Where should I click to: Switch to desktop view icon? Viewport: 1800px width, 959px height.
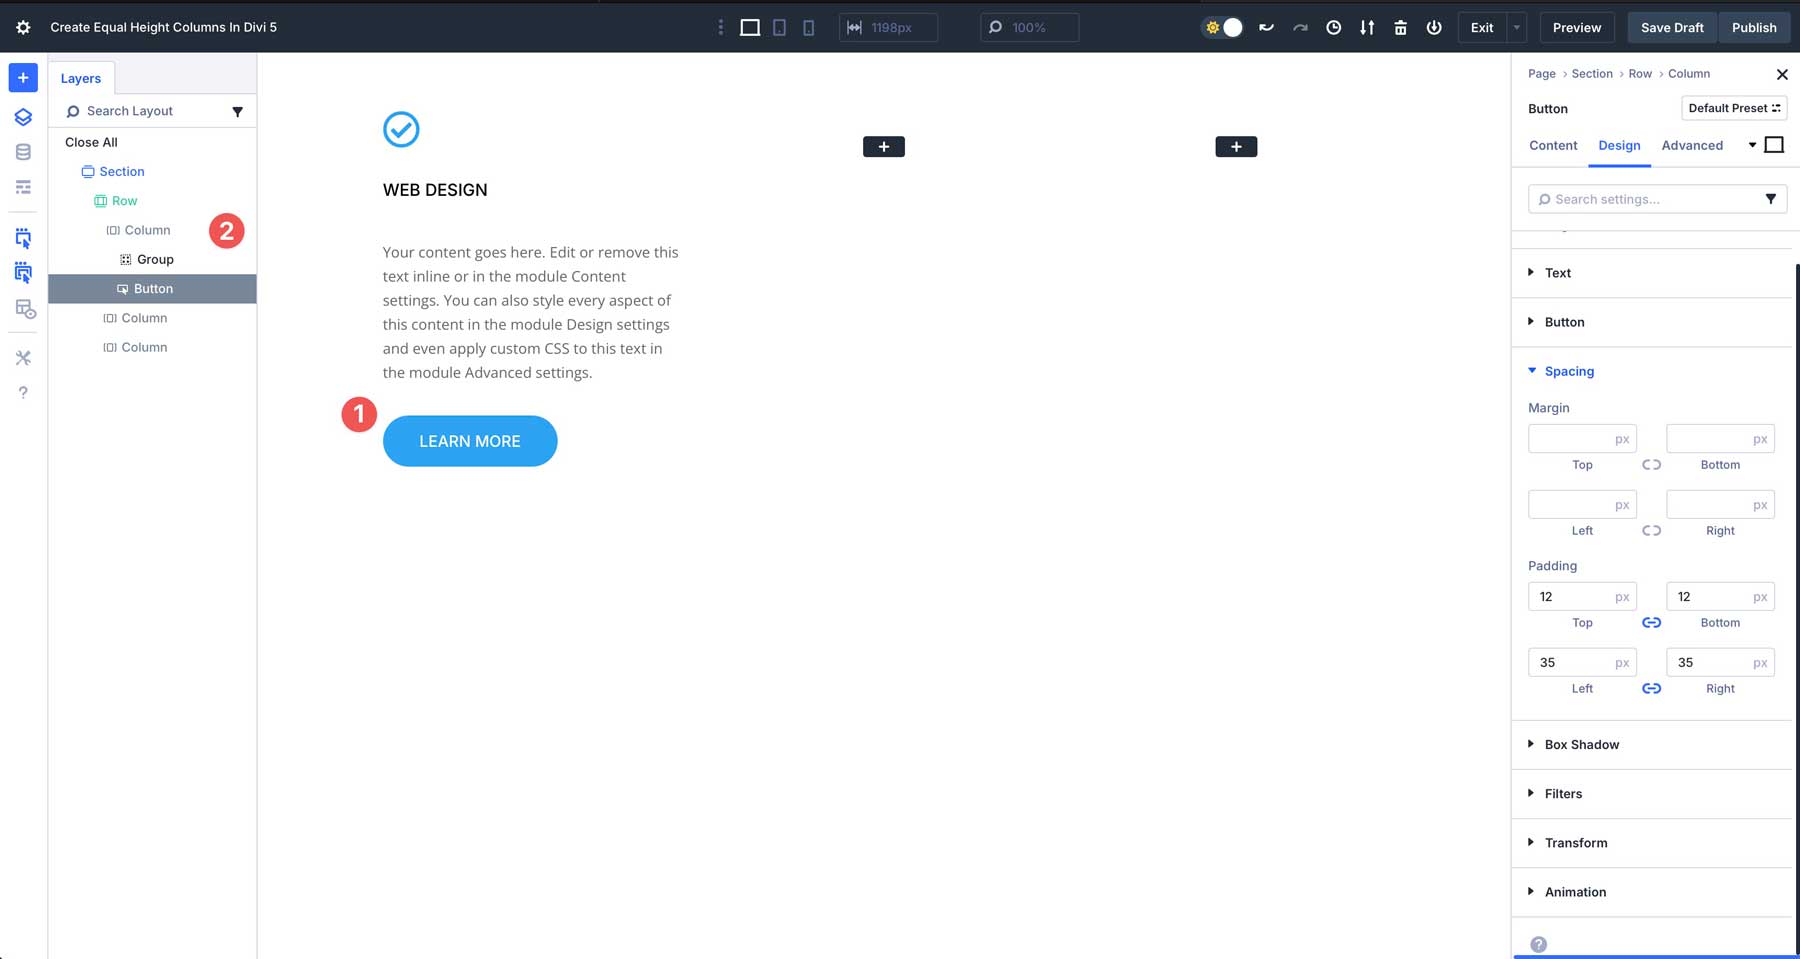750,28
